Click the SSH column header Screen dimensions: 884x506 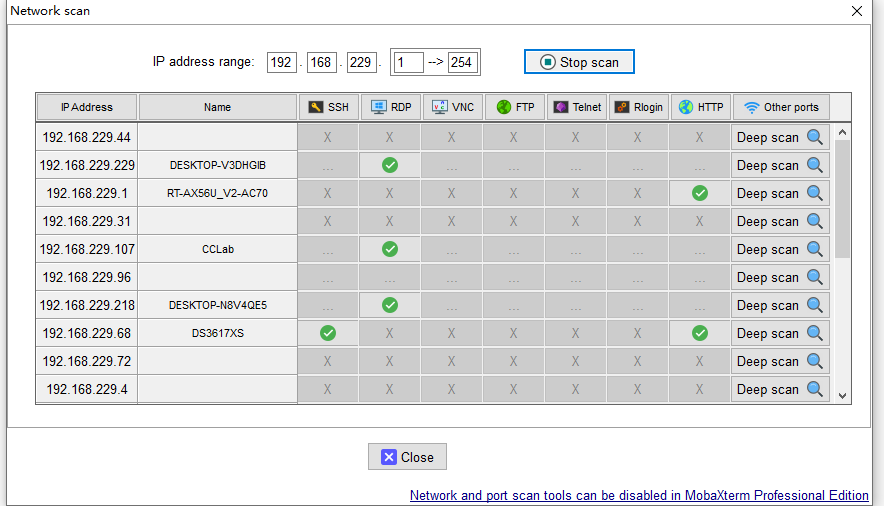[x=328, y=107]
